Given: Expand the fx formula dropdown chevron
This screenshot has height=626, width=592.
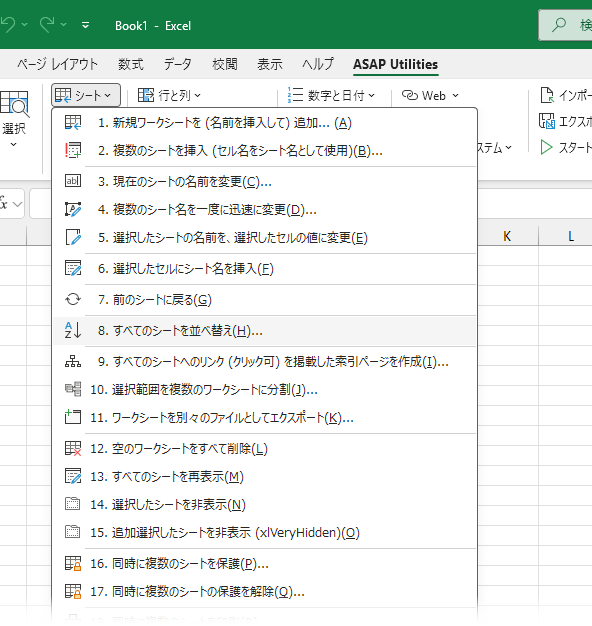Looking at the screenshot, I should [17, 204].
